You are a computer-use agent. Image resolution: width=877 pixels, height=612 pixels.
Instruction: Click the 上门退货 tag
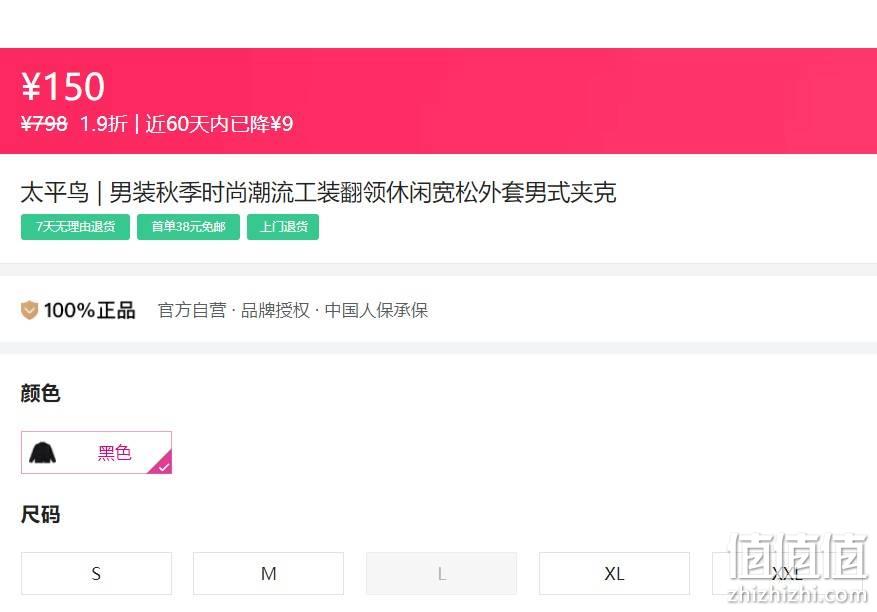point(283,227)
